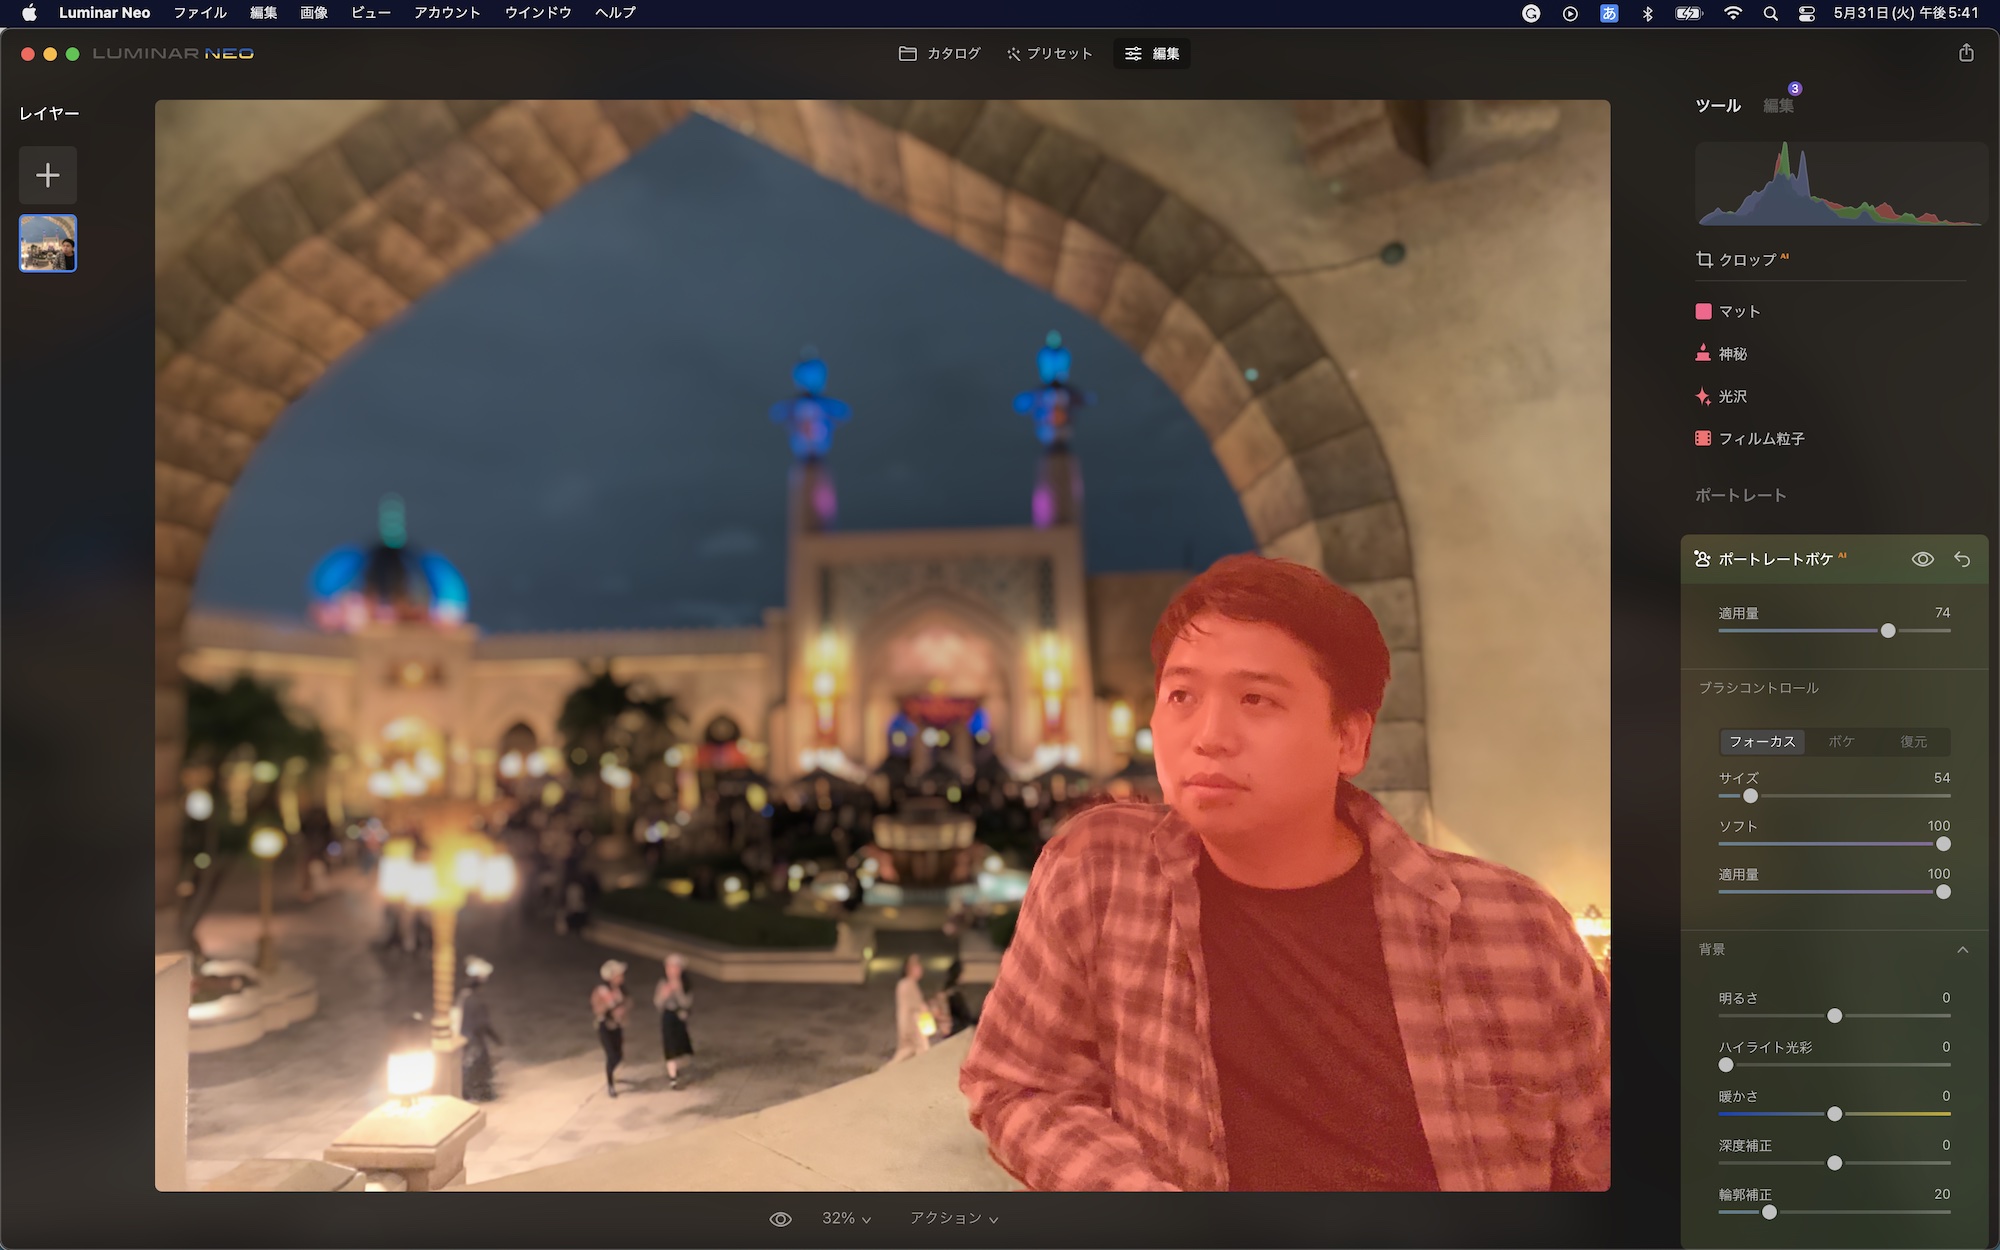Click the share/export icon

1966,53
